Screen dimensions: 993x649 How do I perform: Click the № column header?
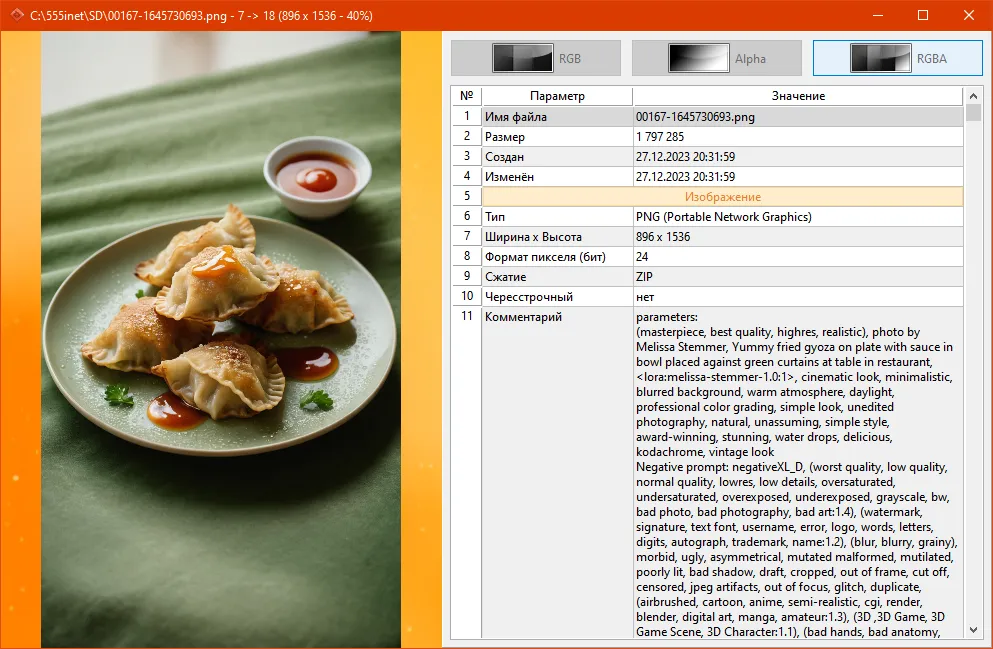(467, 96)
